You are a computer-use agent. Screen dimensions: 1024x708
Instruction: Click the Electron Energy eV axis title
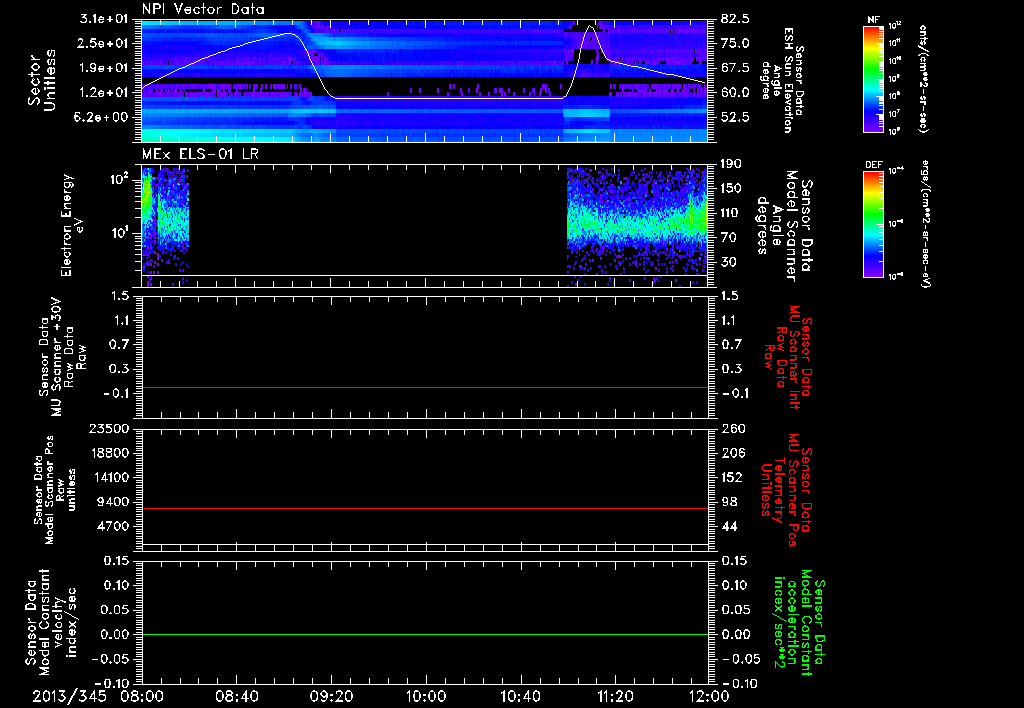(71, 225)
